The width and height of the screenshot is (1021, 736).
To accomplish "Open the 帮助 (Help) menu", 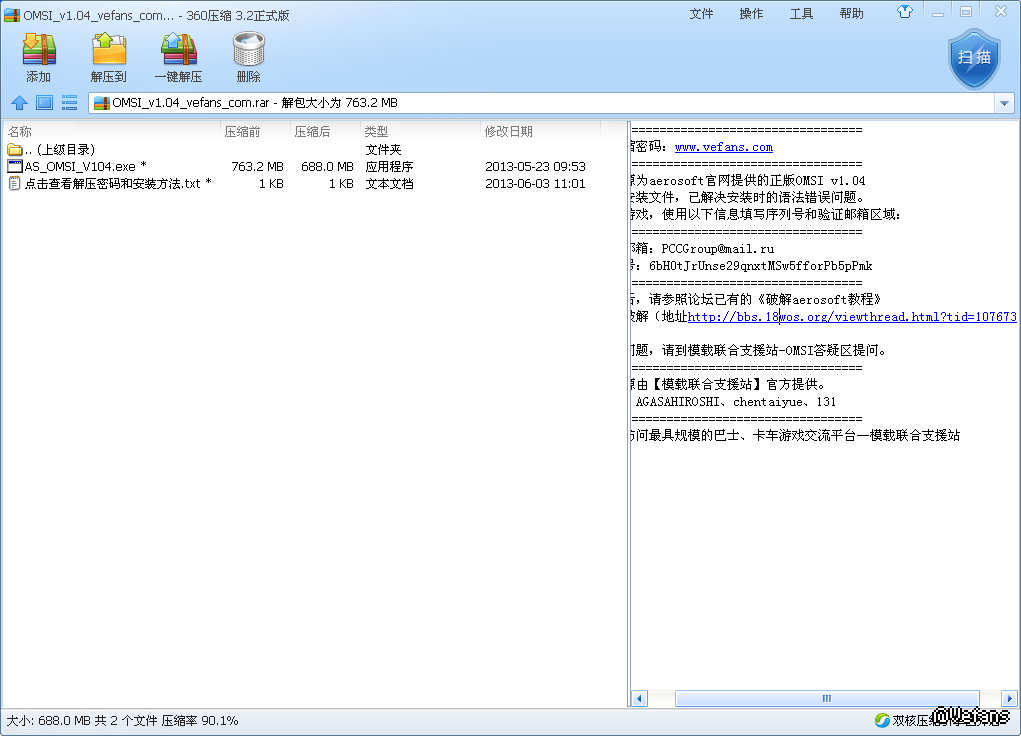I will [851, 14].
